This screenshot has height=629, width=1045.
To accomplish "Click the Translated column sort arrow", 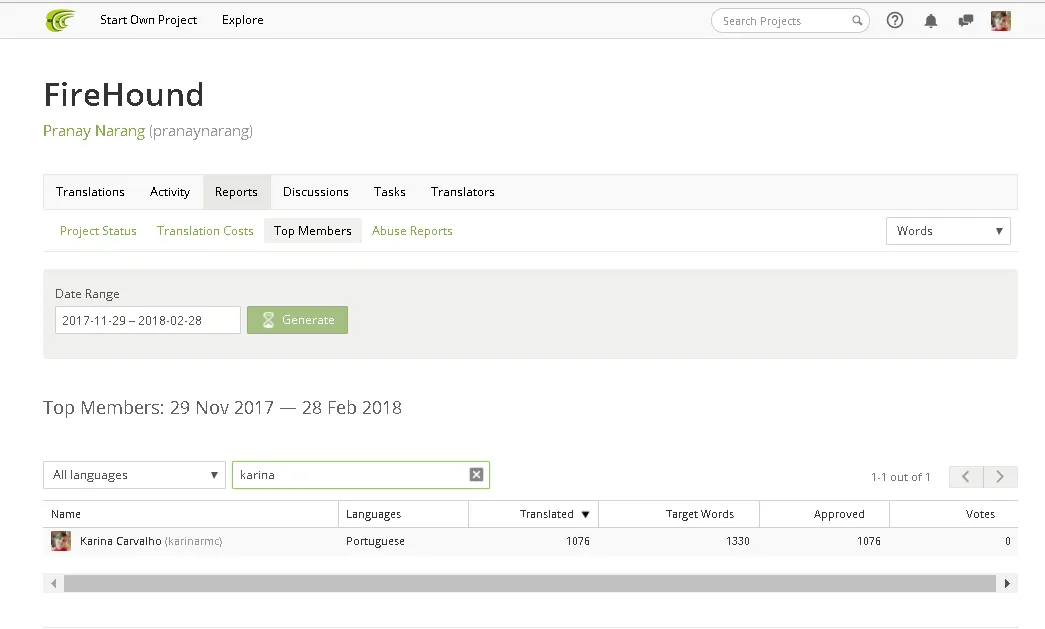I will (x=585, y=514).
